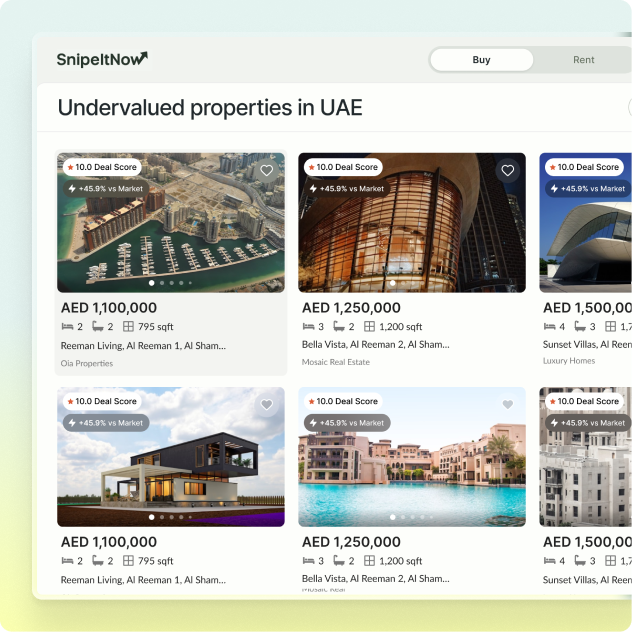The height and width of the screenshot is (632, 632).
Task: Click 10.0 Deal Score badge on opera building photo
Action: tap(341, 168)
